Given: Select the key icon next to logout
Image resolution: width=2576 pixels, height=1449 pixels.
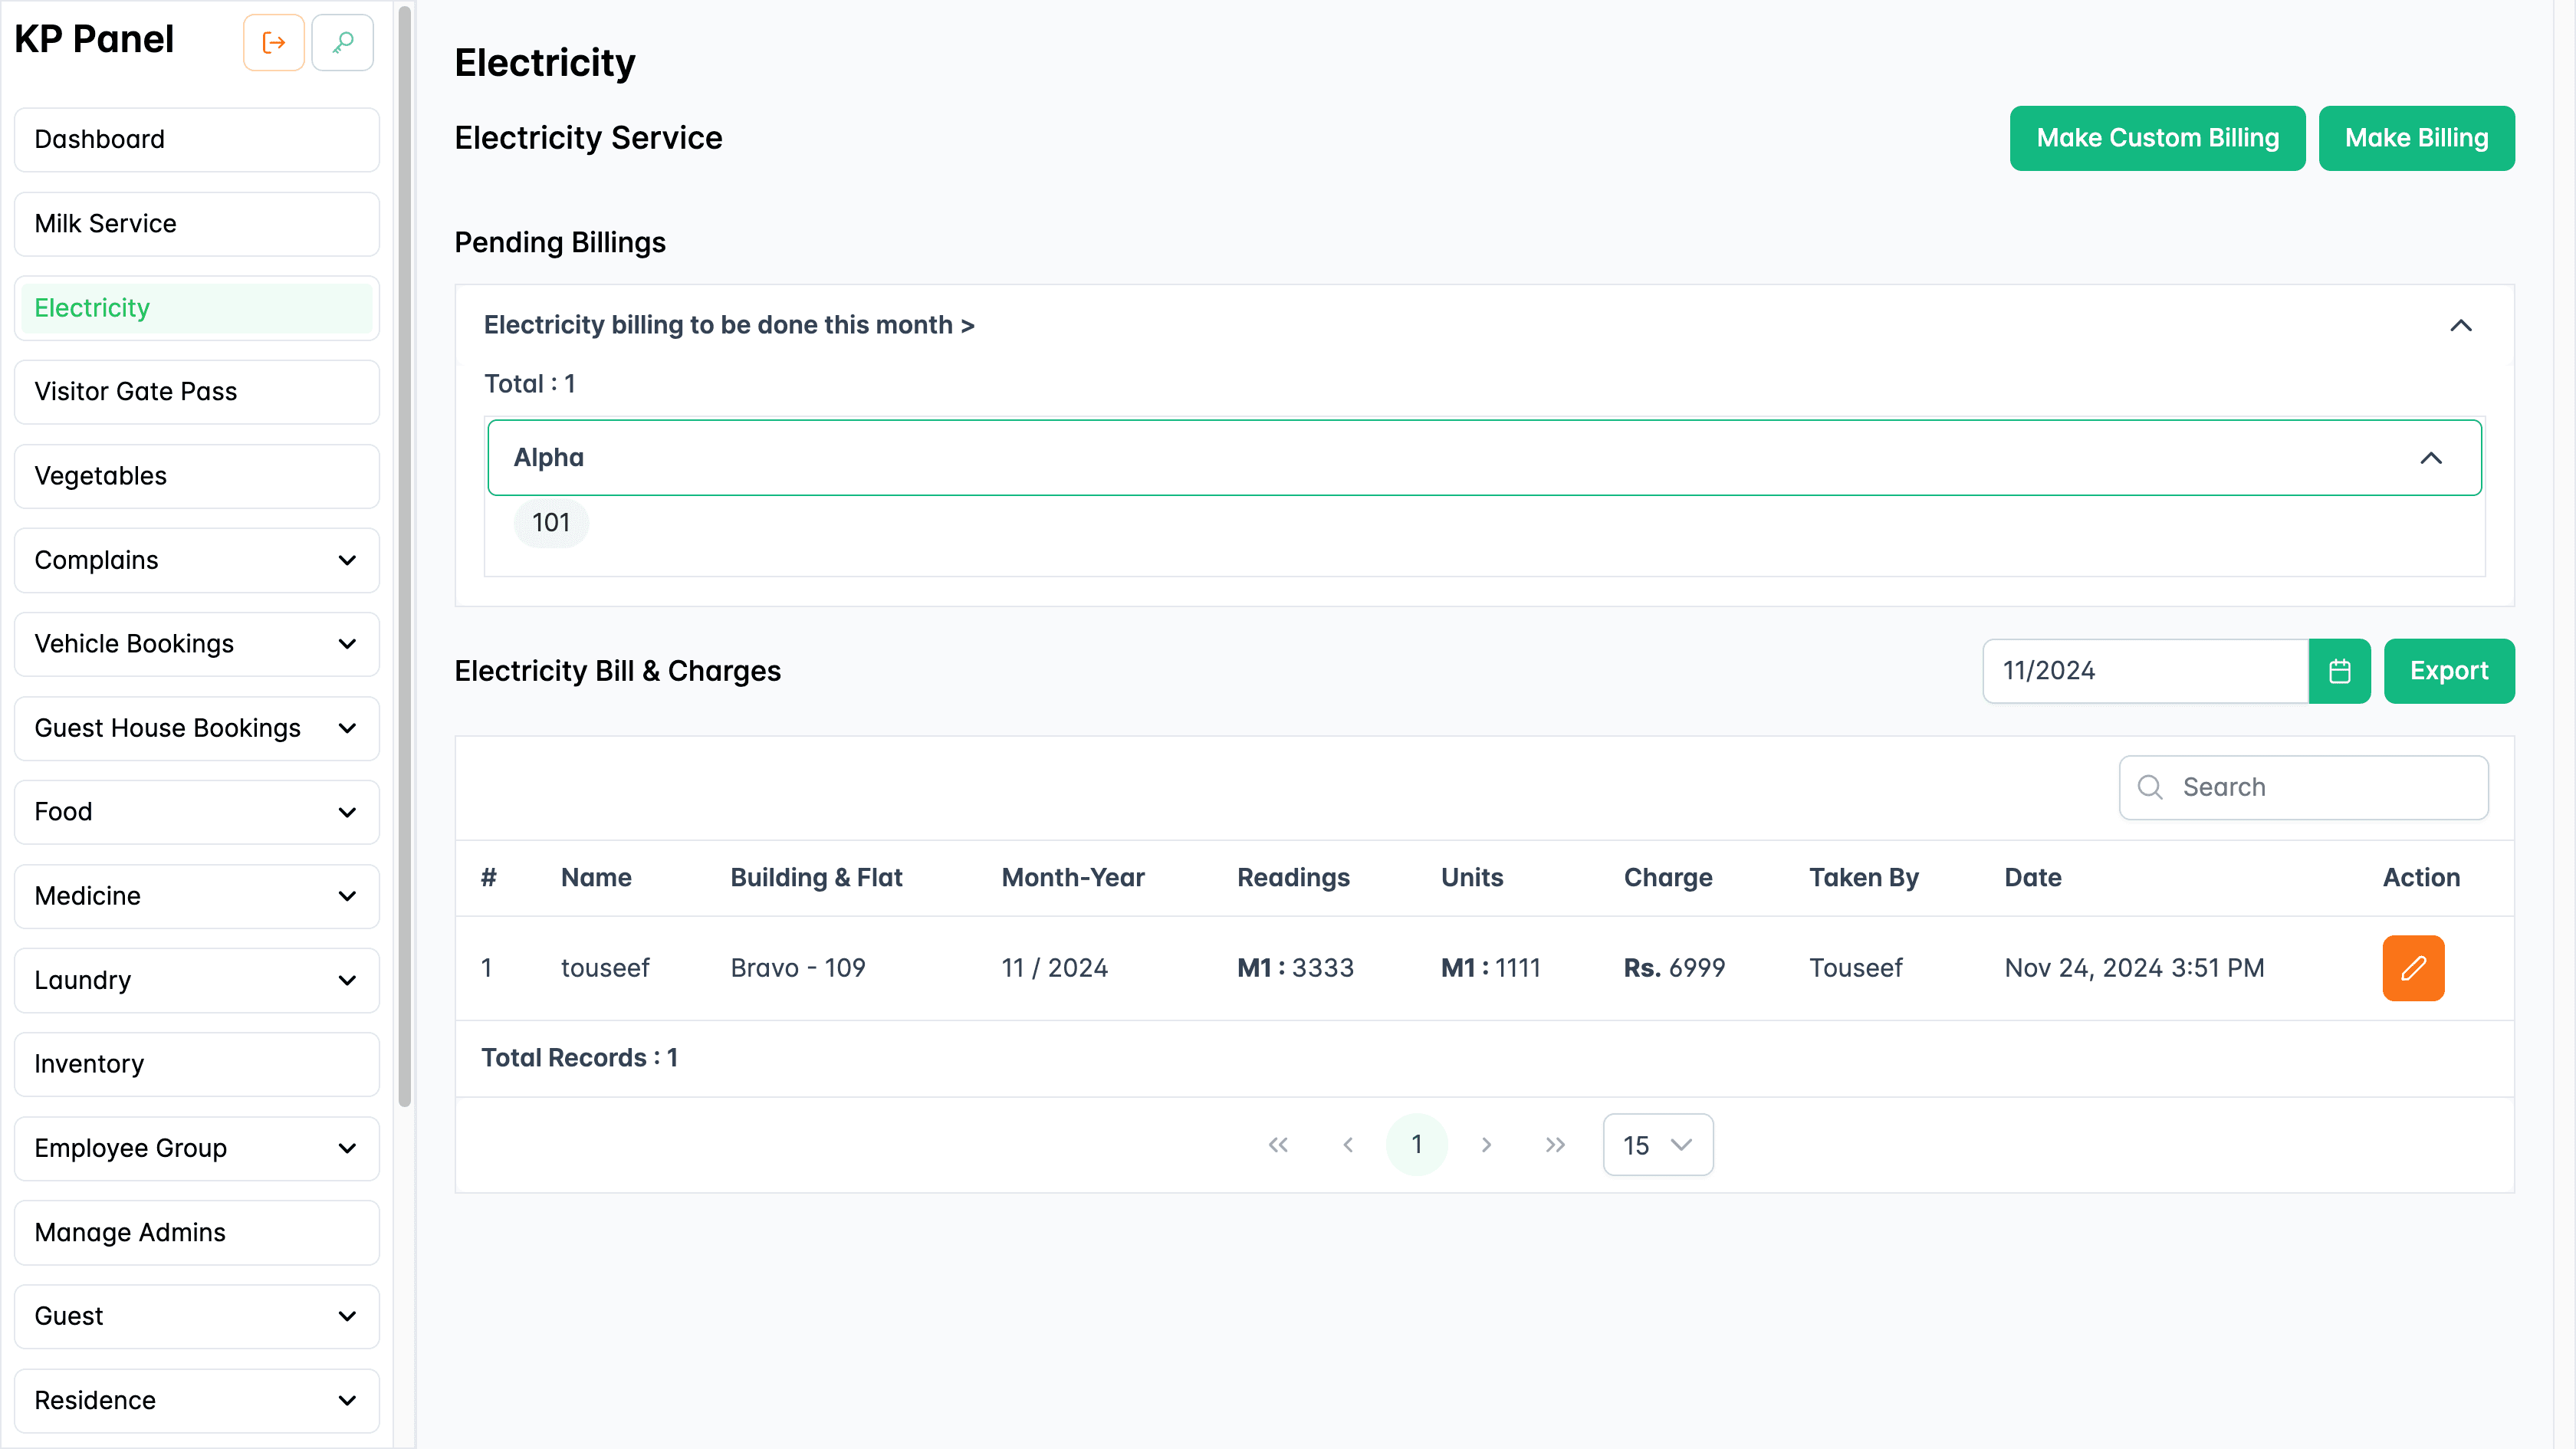Looking at the screenshot, I should click(x=342, y=42).
